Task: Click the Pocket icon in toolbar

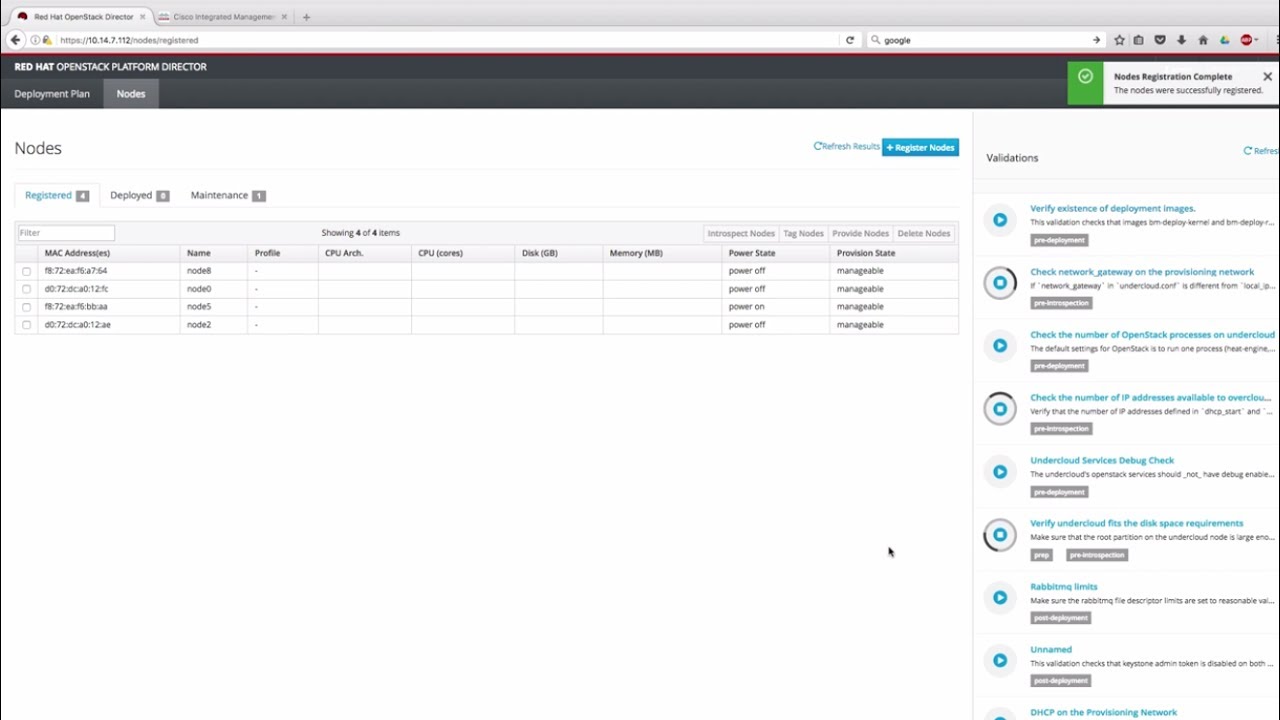Action: pos(1160,40)
